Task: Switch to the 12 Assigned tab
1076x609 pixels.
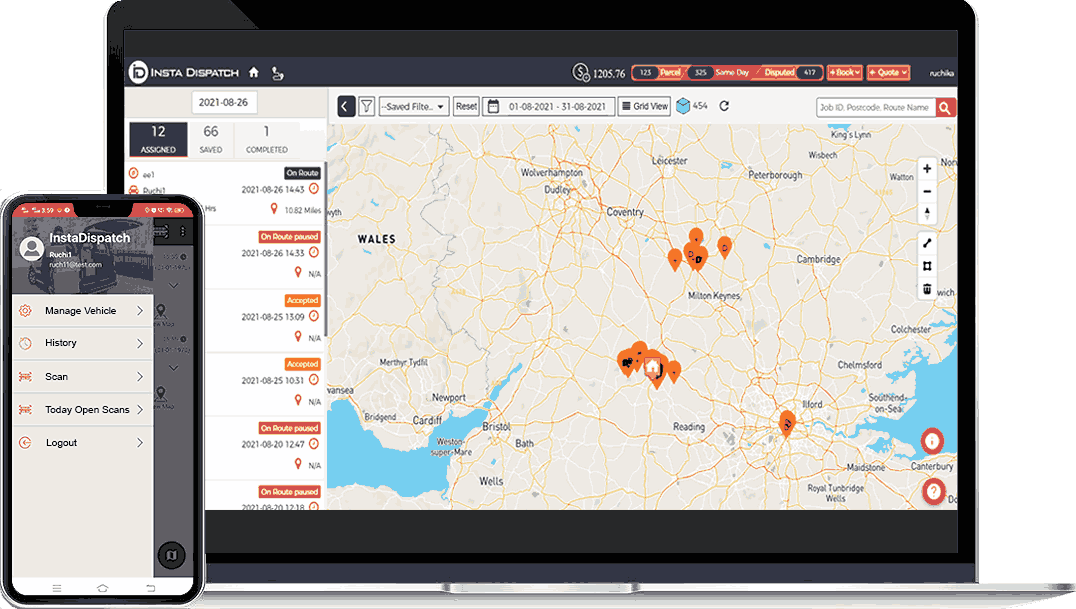Action: click(x=159, y=139)
